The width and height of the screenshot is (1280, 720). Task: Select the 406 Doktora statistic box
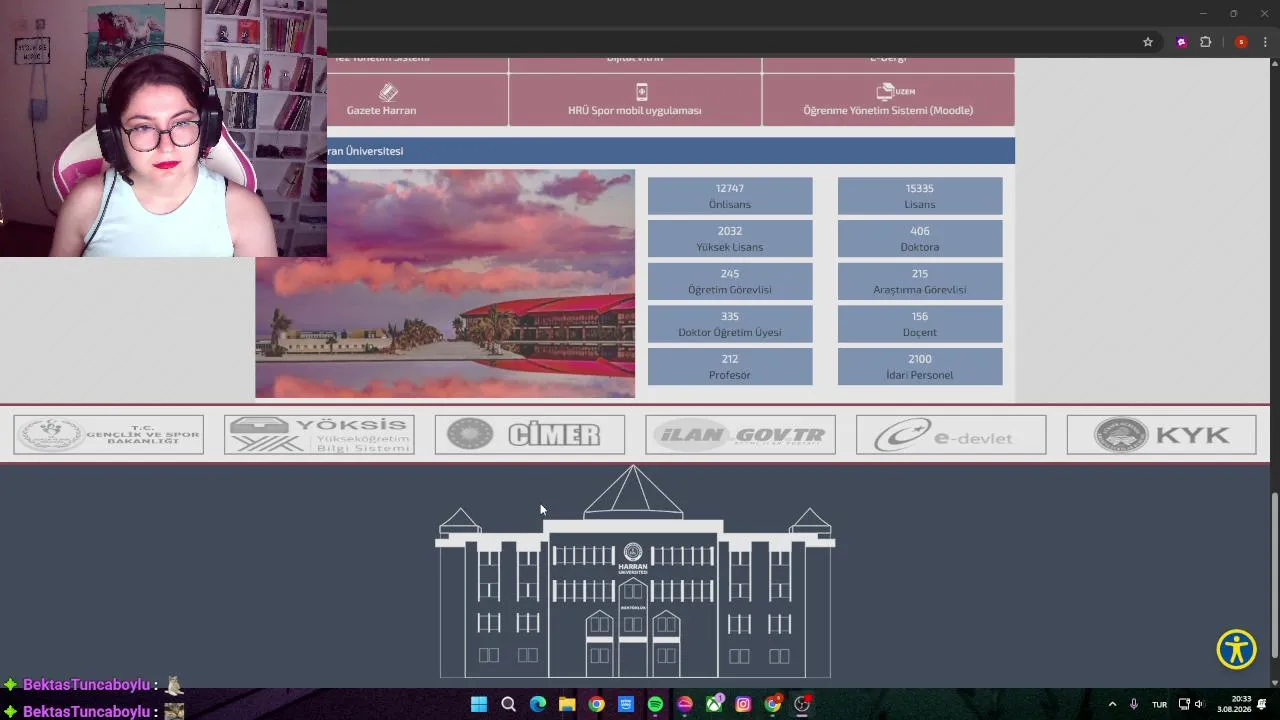920,239
